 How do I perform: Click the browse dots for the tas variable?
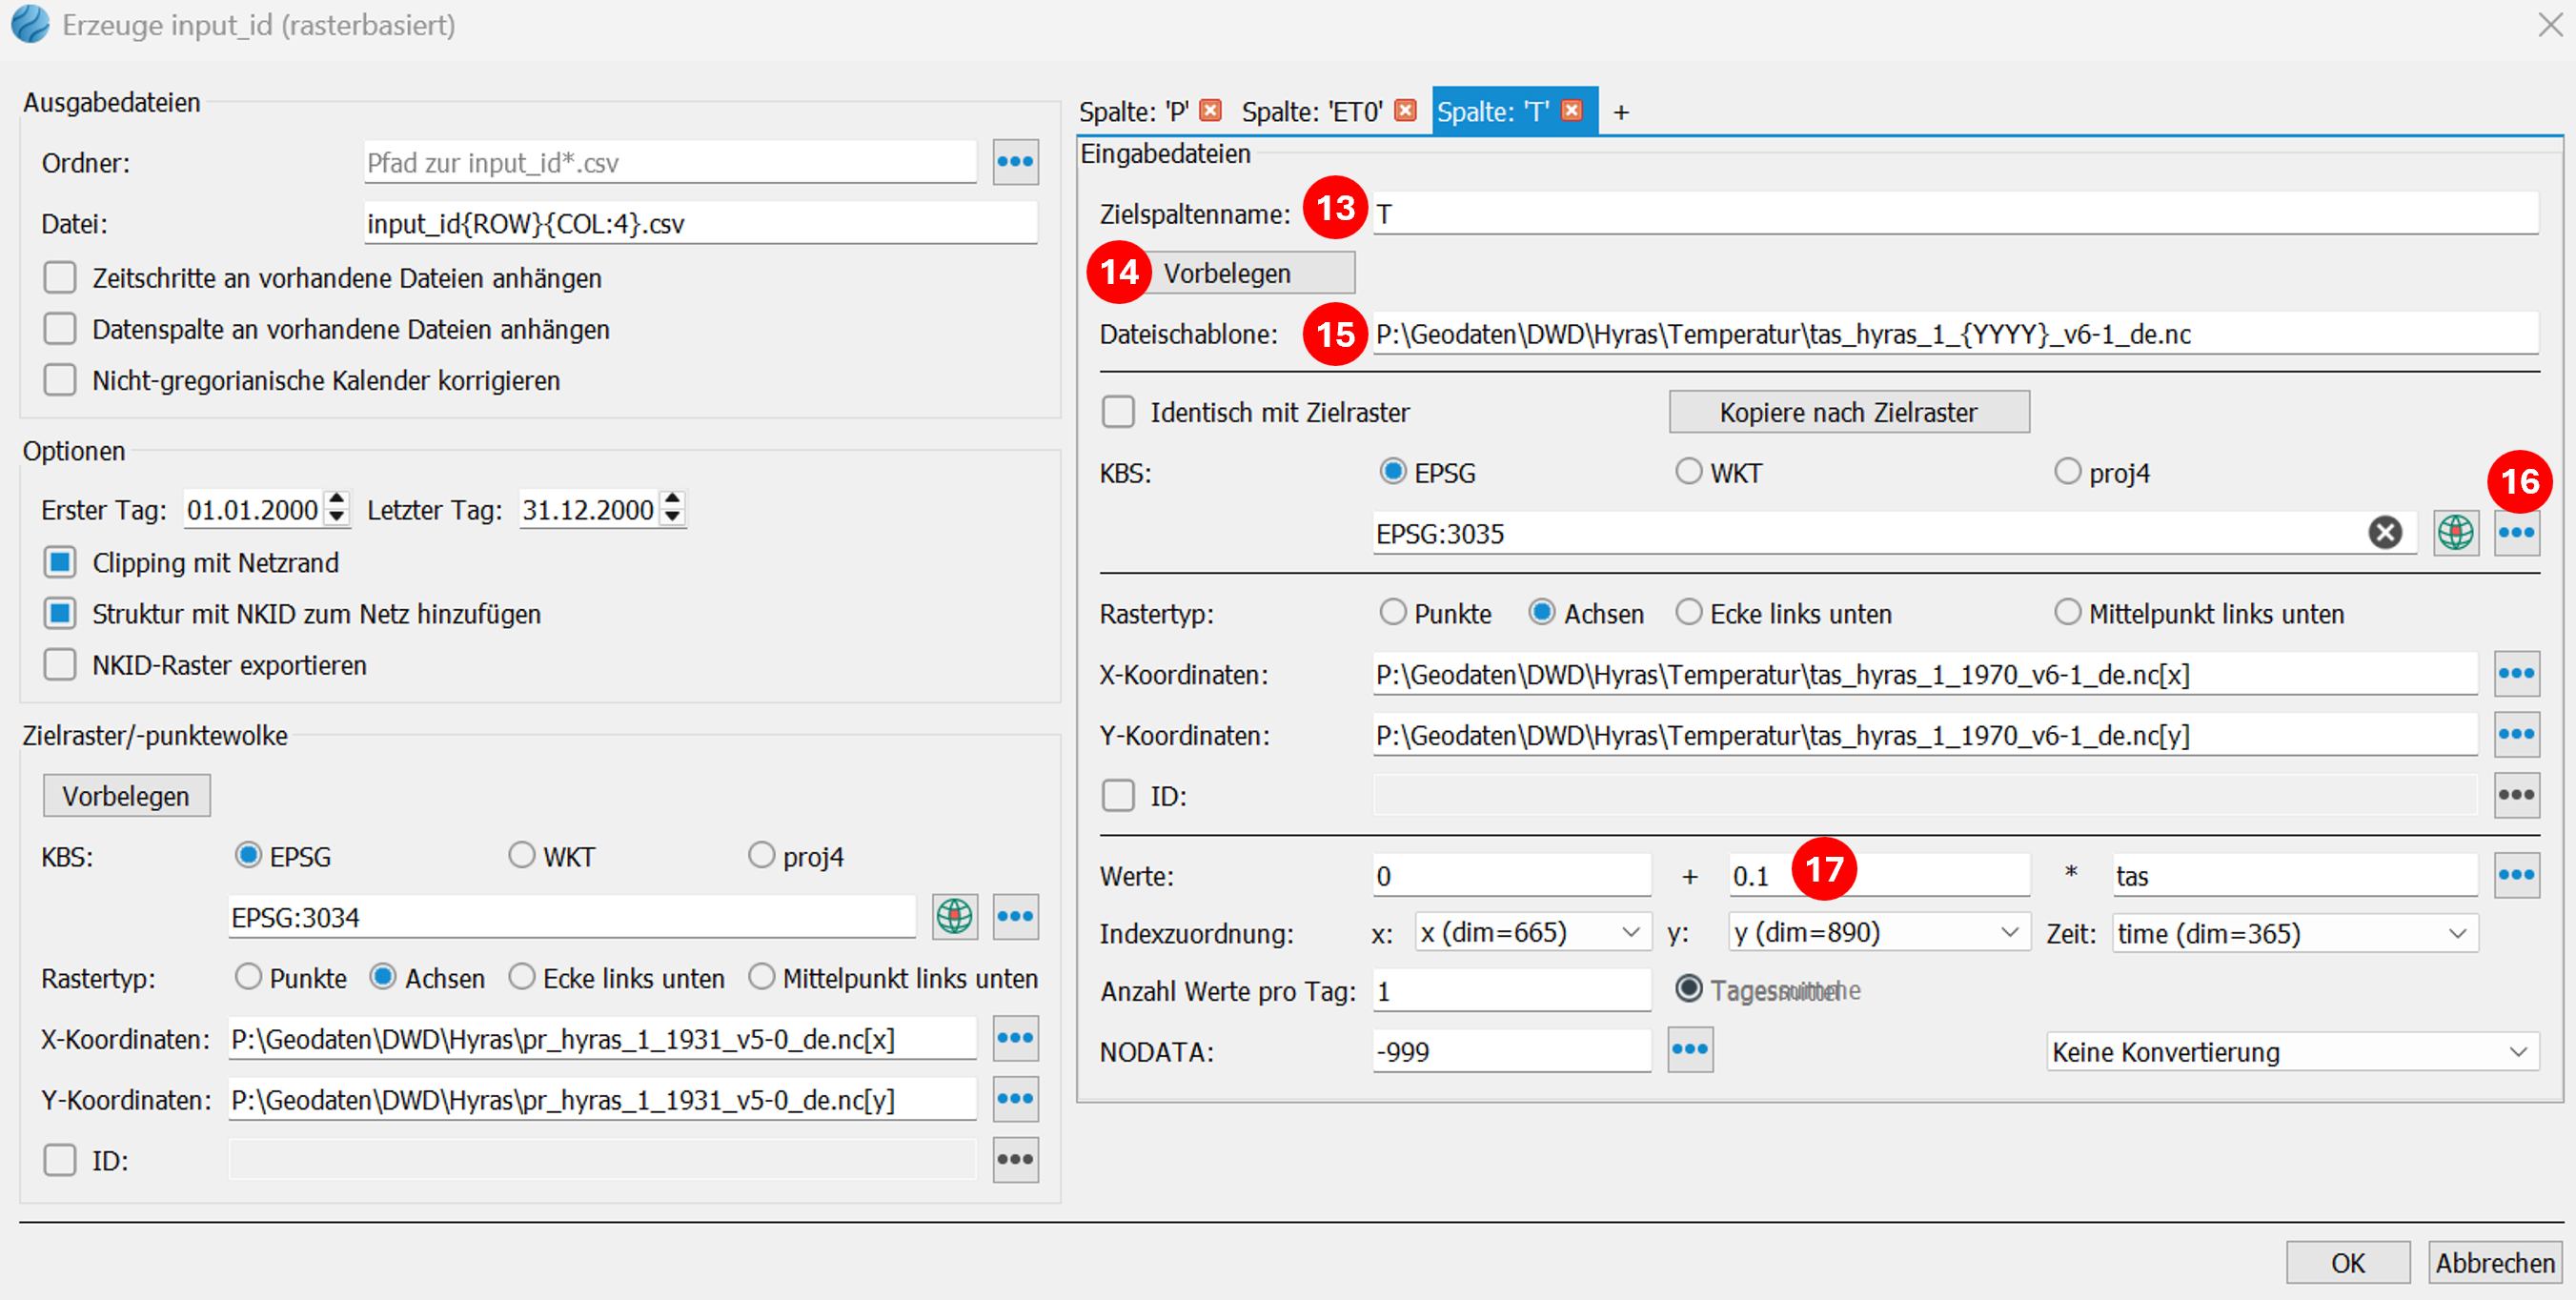pyautogui.click(x=2516, y=875)
